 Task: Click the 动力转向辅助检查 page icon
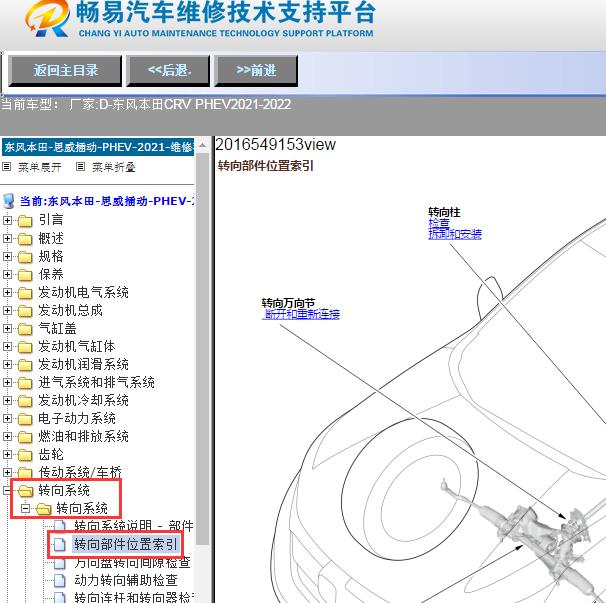(x=60, y=580)
